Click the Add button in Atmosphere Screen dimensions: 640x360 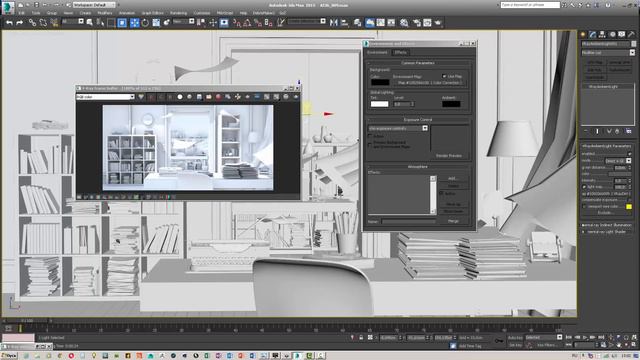[452, 178]
